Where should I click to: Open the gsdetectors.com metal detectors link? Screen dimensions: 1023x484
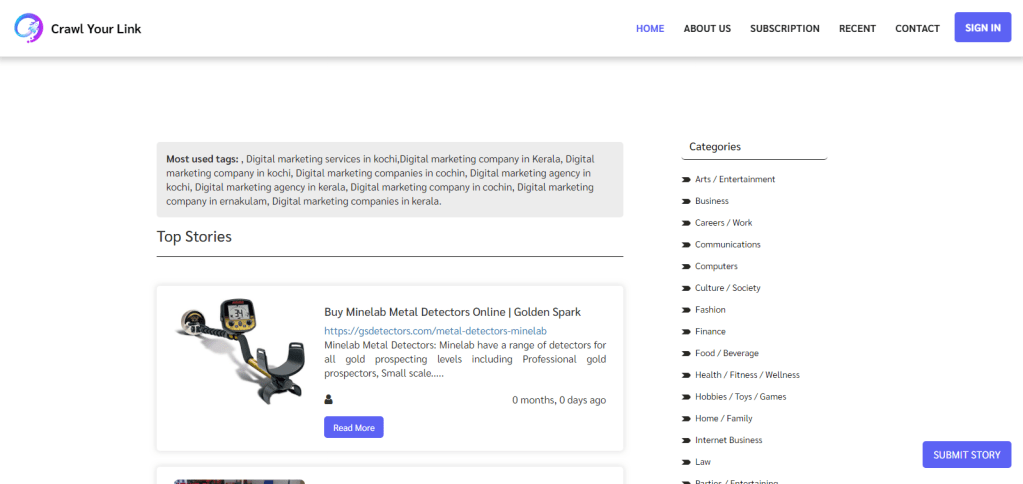pos(435,331)
